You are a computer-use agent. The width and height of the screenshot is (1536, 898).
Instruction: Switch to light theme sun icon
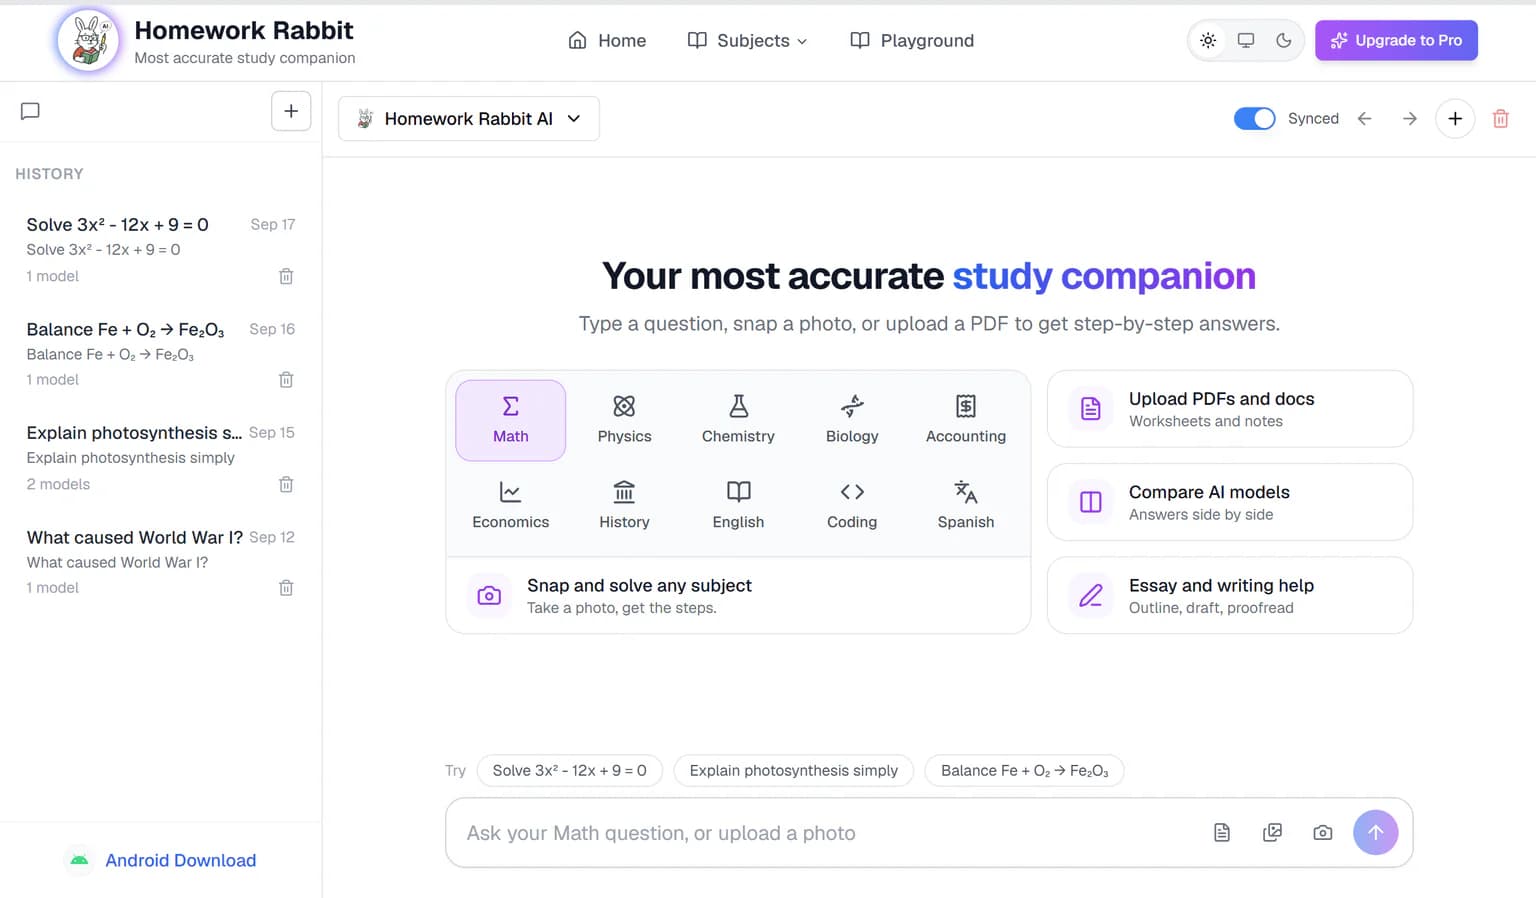pos(1208,41)
